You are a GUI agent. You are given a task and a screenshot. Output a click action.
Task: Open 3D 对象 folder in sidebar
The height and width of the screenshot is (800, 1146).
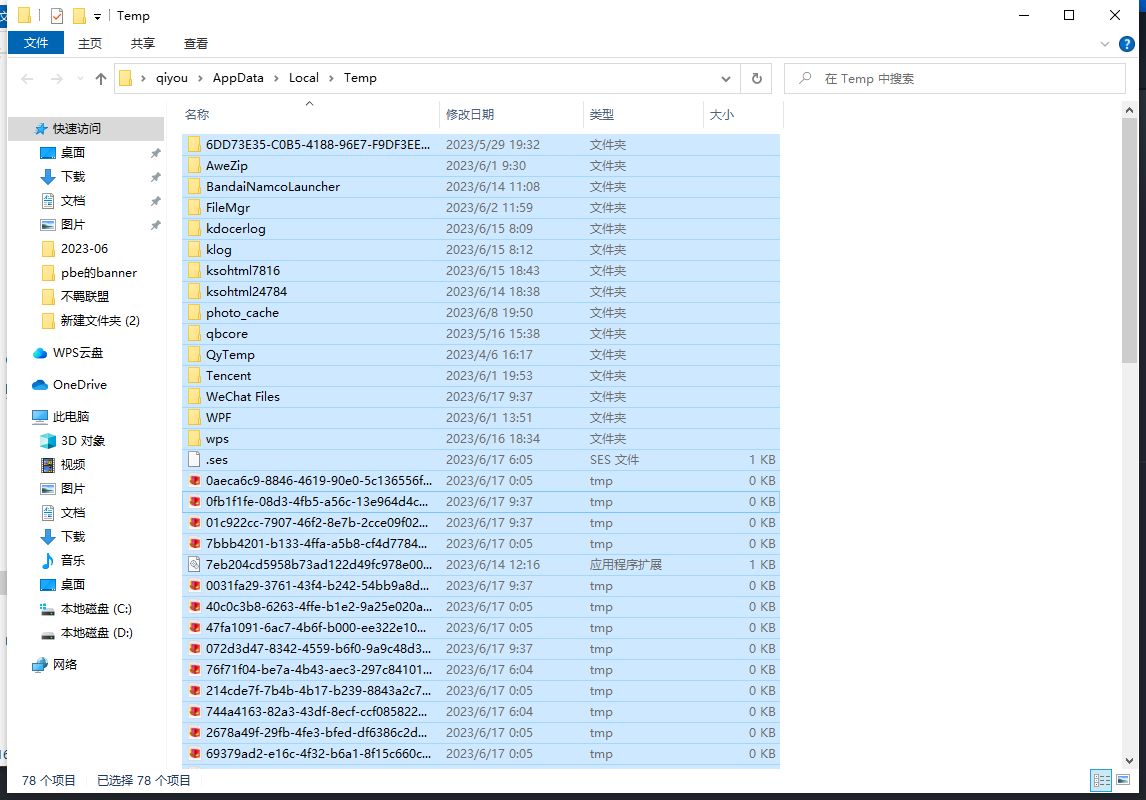82,441
